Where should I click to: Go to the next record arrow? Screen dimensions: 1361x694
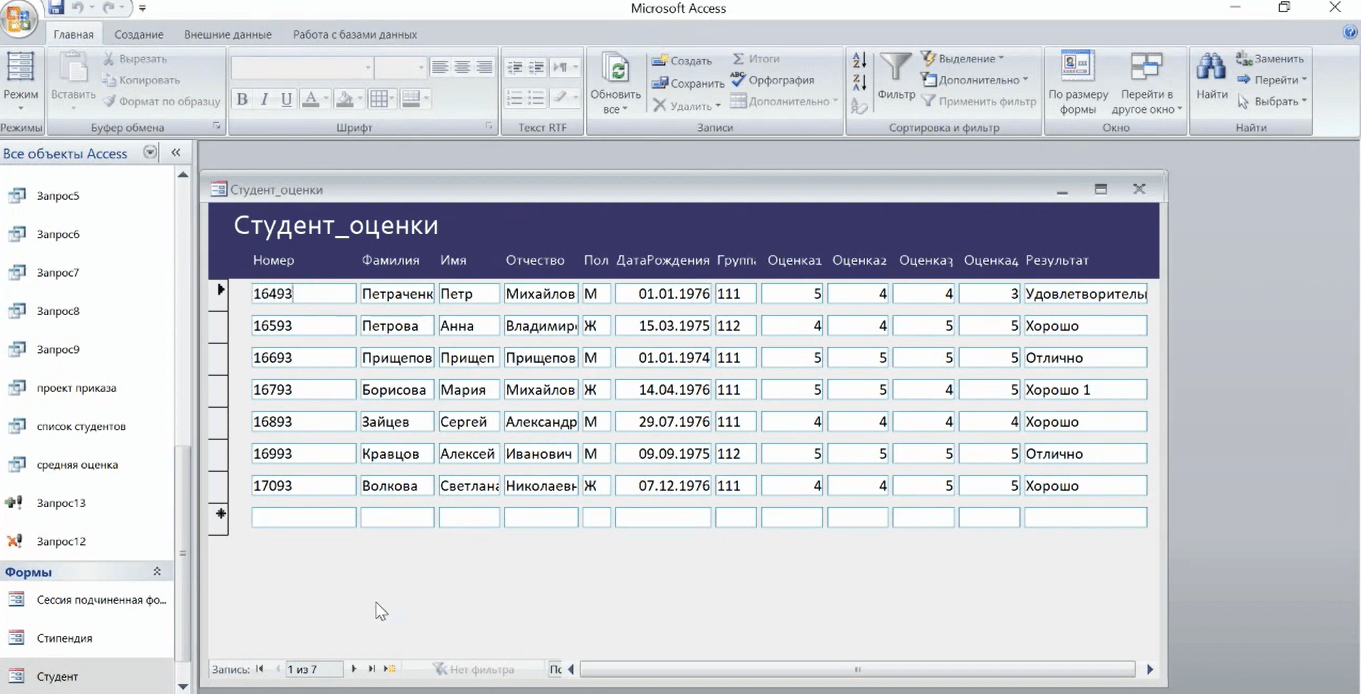click(354, 669)
